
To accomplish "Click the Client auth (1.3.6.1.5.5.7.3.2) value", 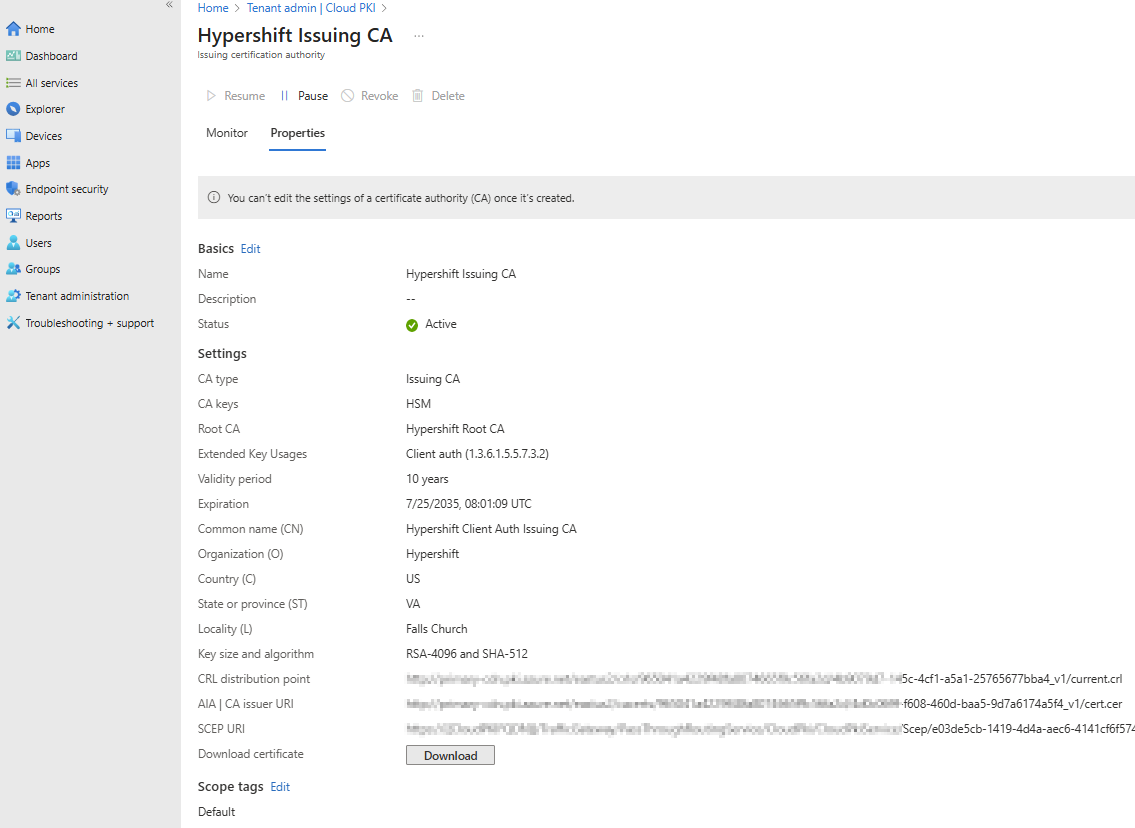I will tap(478, 454).
